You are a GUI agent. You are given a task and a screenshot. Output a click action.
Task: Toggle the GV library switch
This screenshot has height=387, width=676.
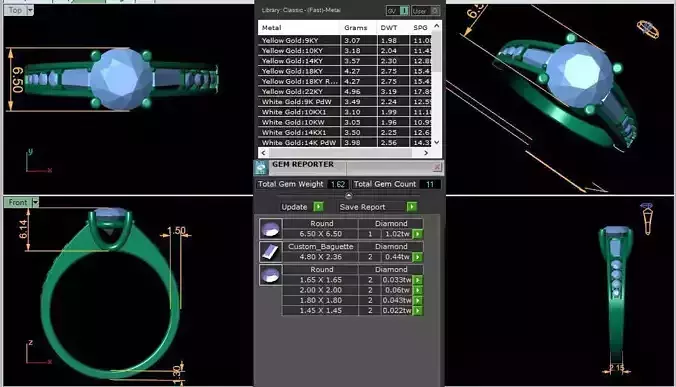(397, 11)
